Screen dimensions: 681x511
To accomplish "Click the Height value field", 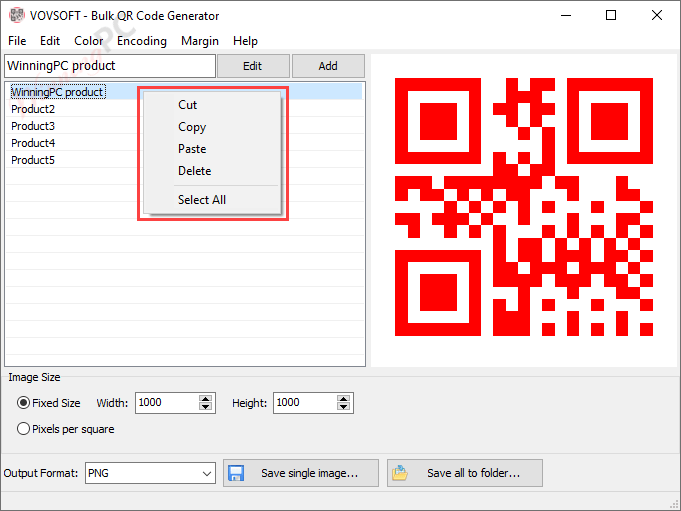I will click(x=305, y=403).
